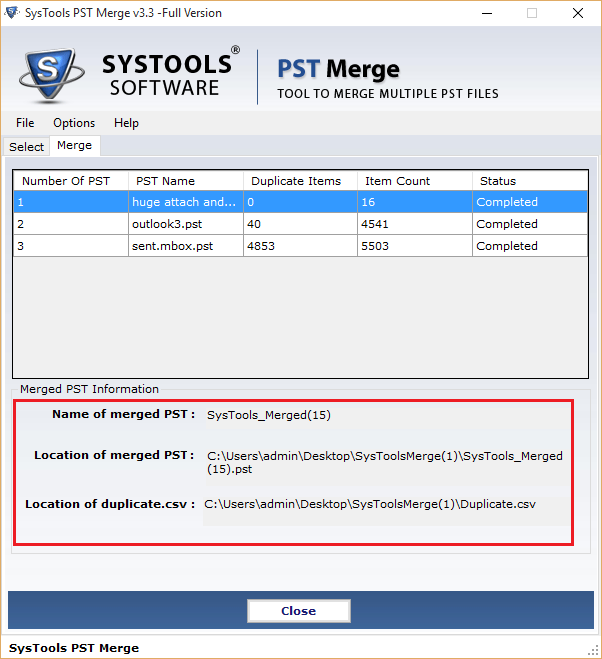Minimize the PST Merge window

[487, 13]
